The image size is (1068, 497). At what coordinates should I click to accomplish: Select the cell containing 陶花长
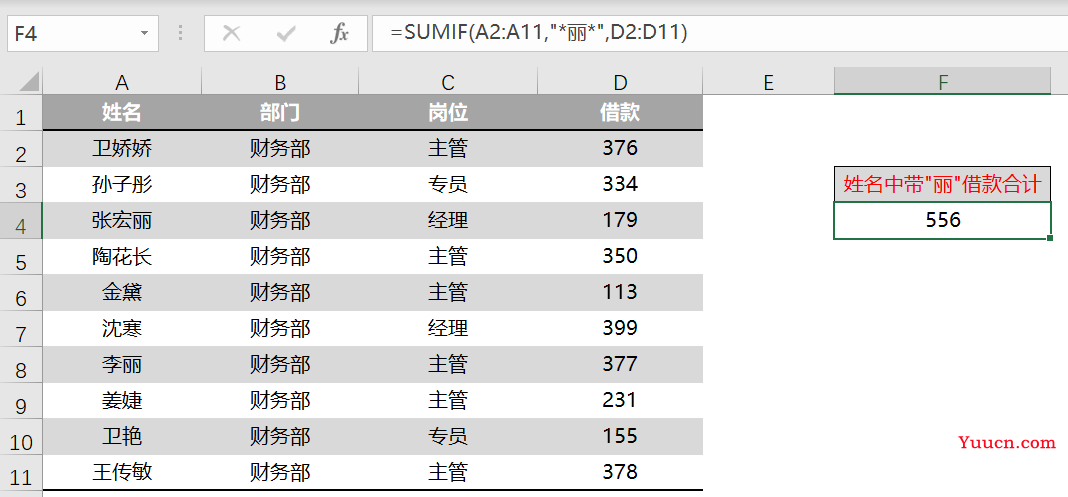[x=122, y=256]
